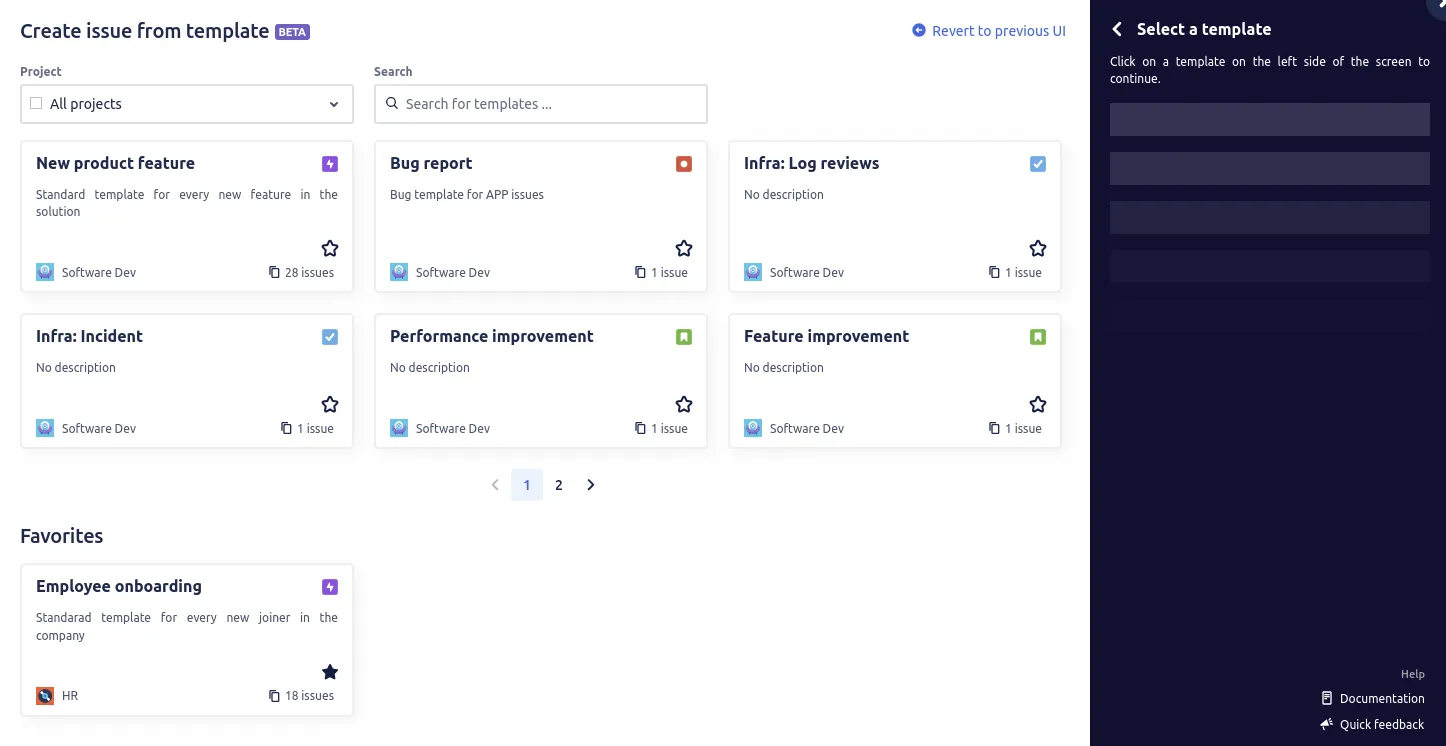Click the blue task icon on Infra: Incident card
Image resolution: width=1446 pixels, height=746 pixels.
(330, 337)
